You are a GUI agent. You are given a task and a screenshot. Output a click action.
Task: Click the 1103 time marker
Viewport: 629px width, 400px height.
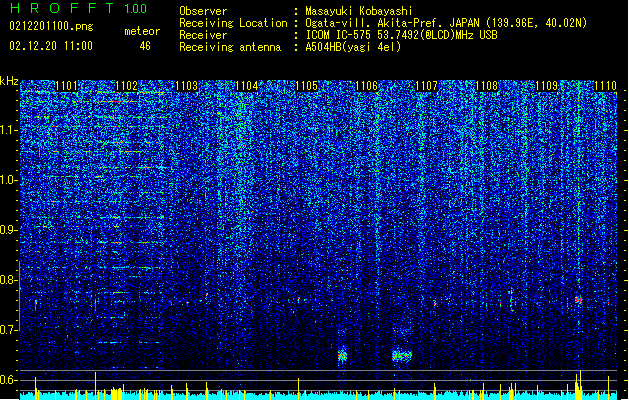[x=187, y=86]
